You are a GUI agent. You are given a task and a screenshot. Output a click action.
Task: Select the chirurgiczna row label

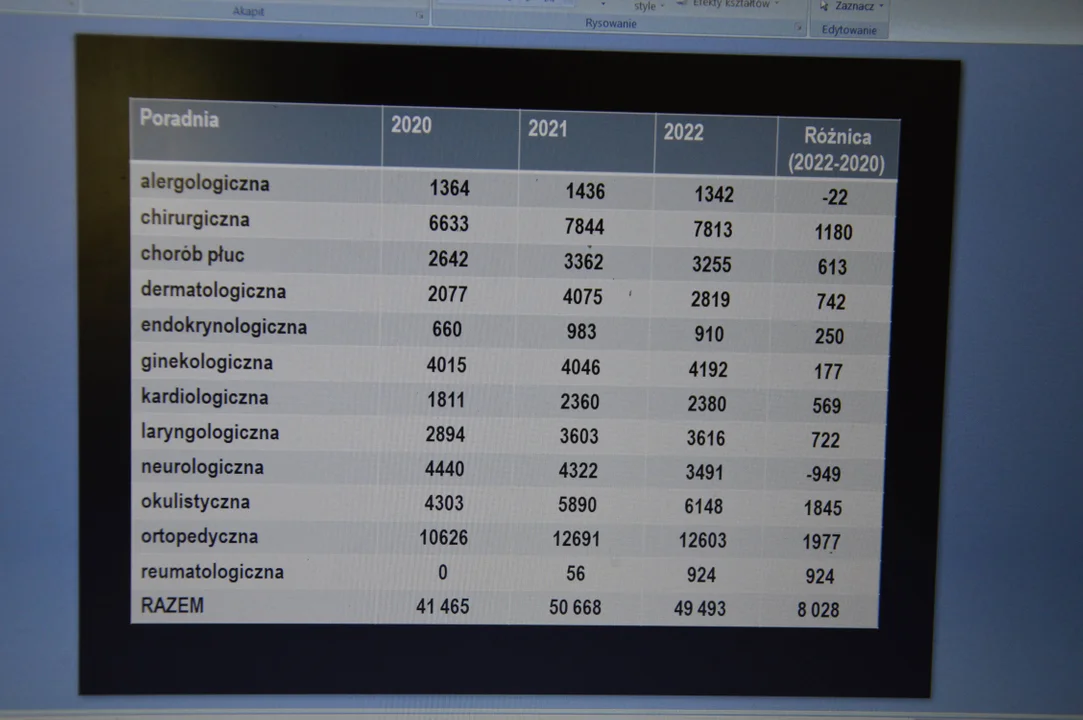pyautogui.click(x=195, y=218)
